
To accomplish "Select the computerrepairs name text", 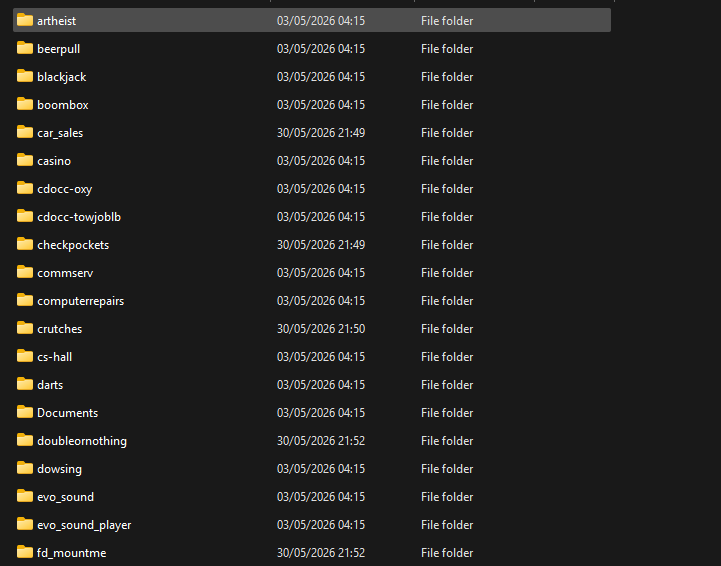I will 80,301.
